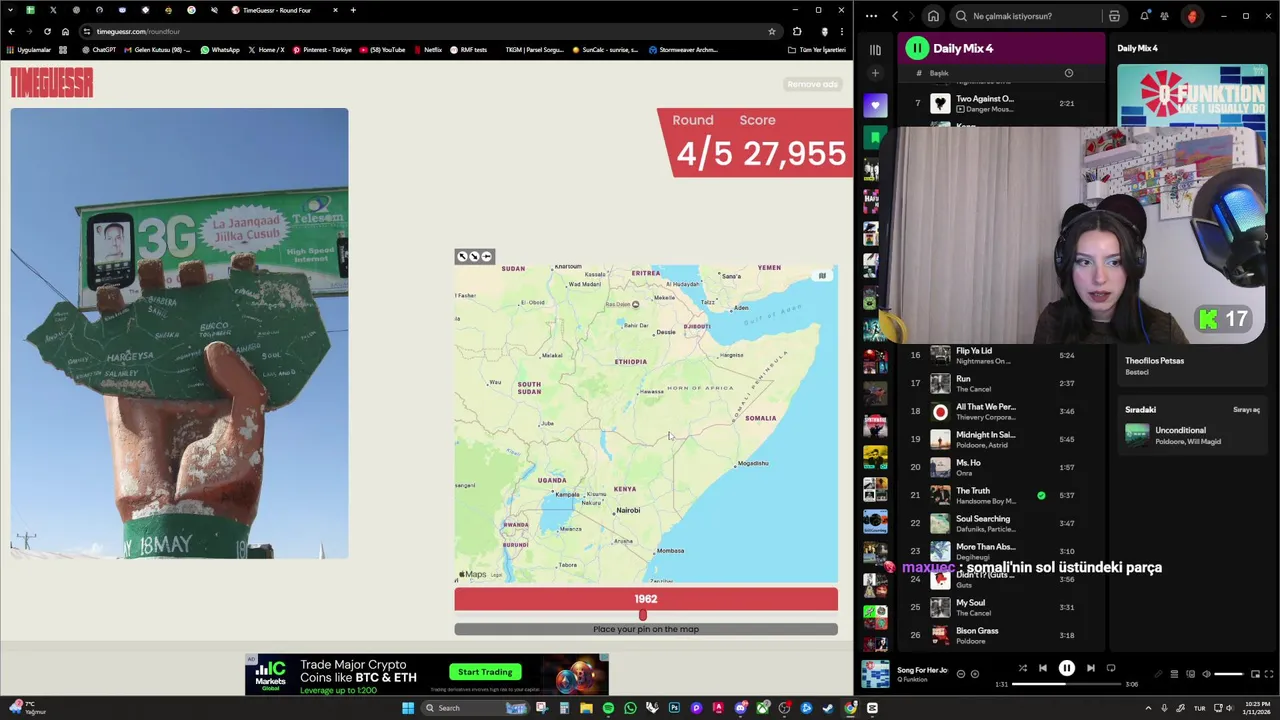Click the year slider handle under 1962
This screenshot has height=720, width=1280.
click(643, 615)
